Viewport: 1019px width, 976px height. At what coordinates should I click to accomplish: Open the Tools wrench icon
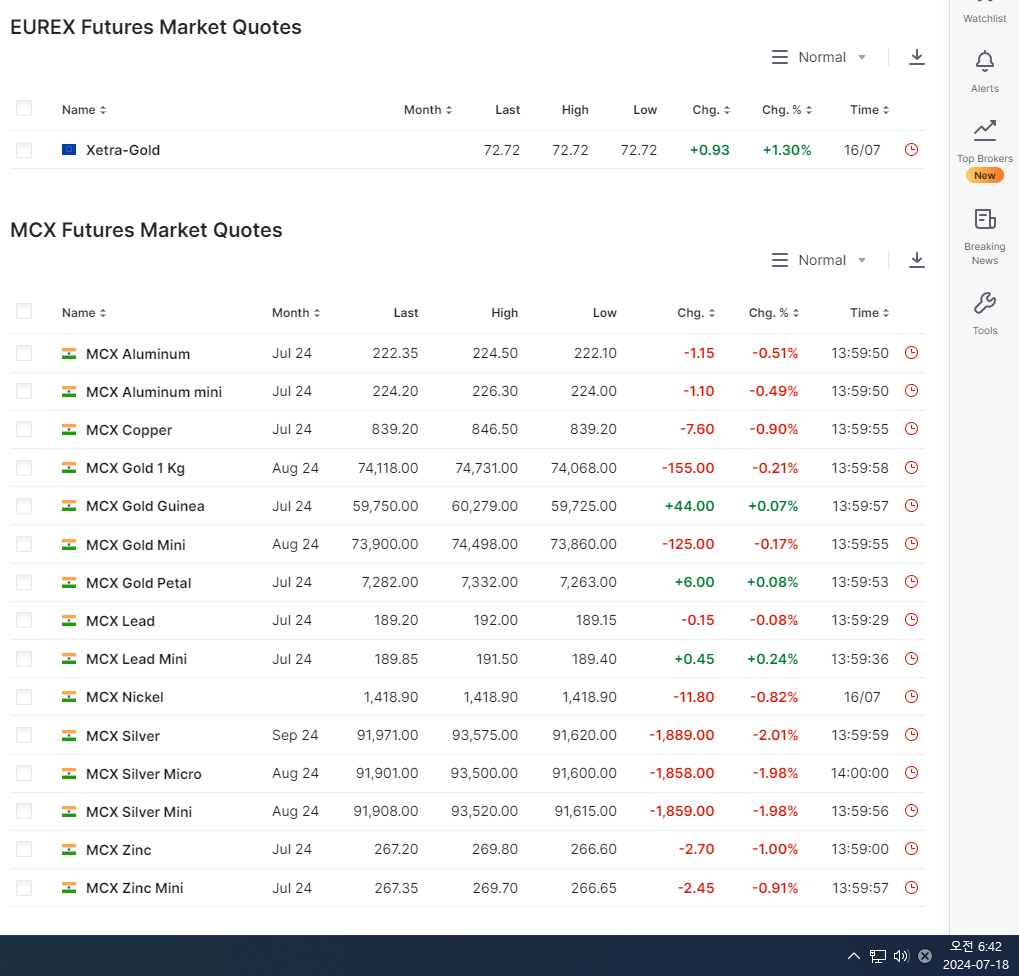(x=985, y=303)
